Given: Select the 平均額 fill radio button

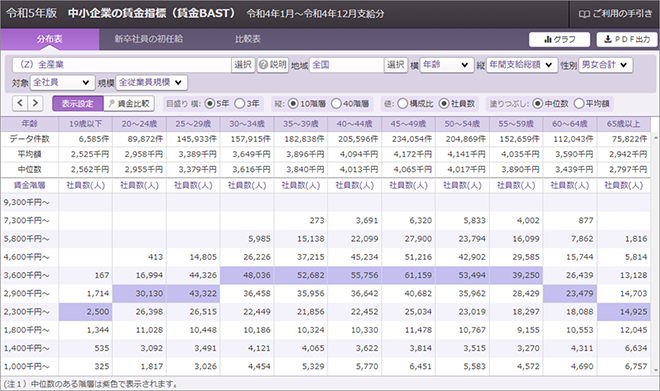Looking at the screenshot, I should click(579, 104).
